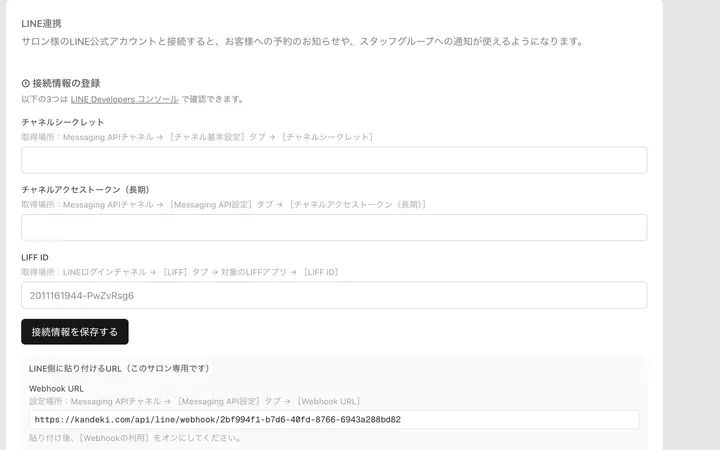Click the step-one icon beside 接続情報の登録

click(26, 84)
